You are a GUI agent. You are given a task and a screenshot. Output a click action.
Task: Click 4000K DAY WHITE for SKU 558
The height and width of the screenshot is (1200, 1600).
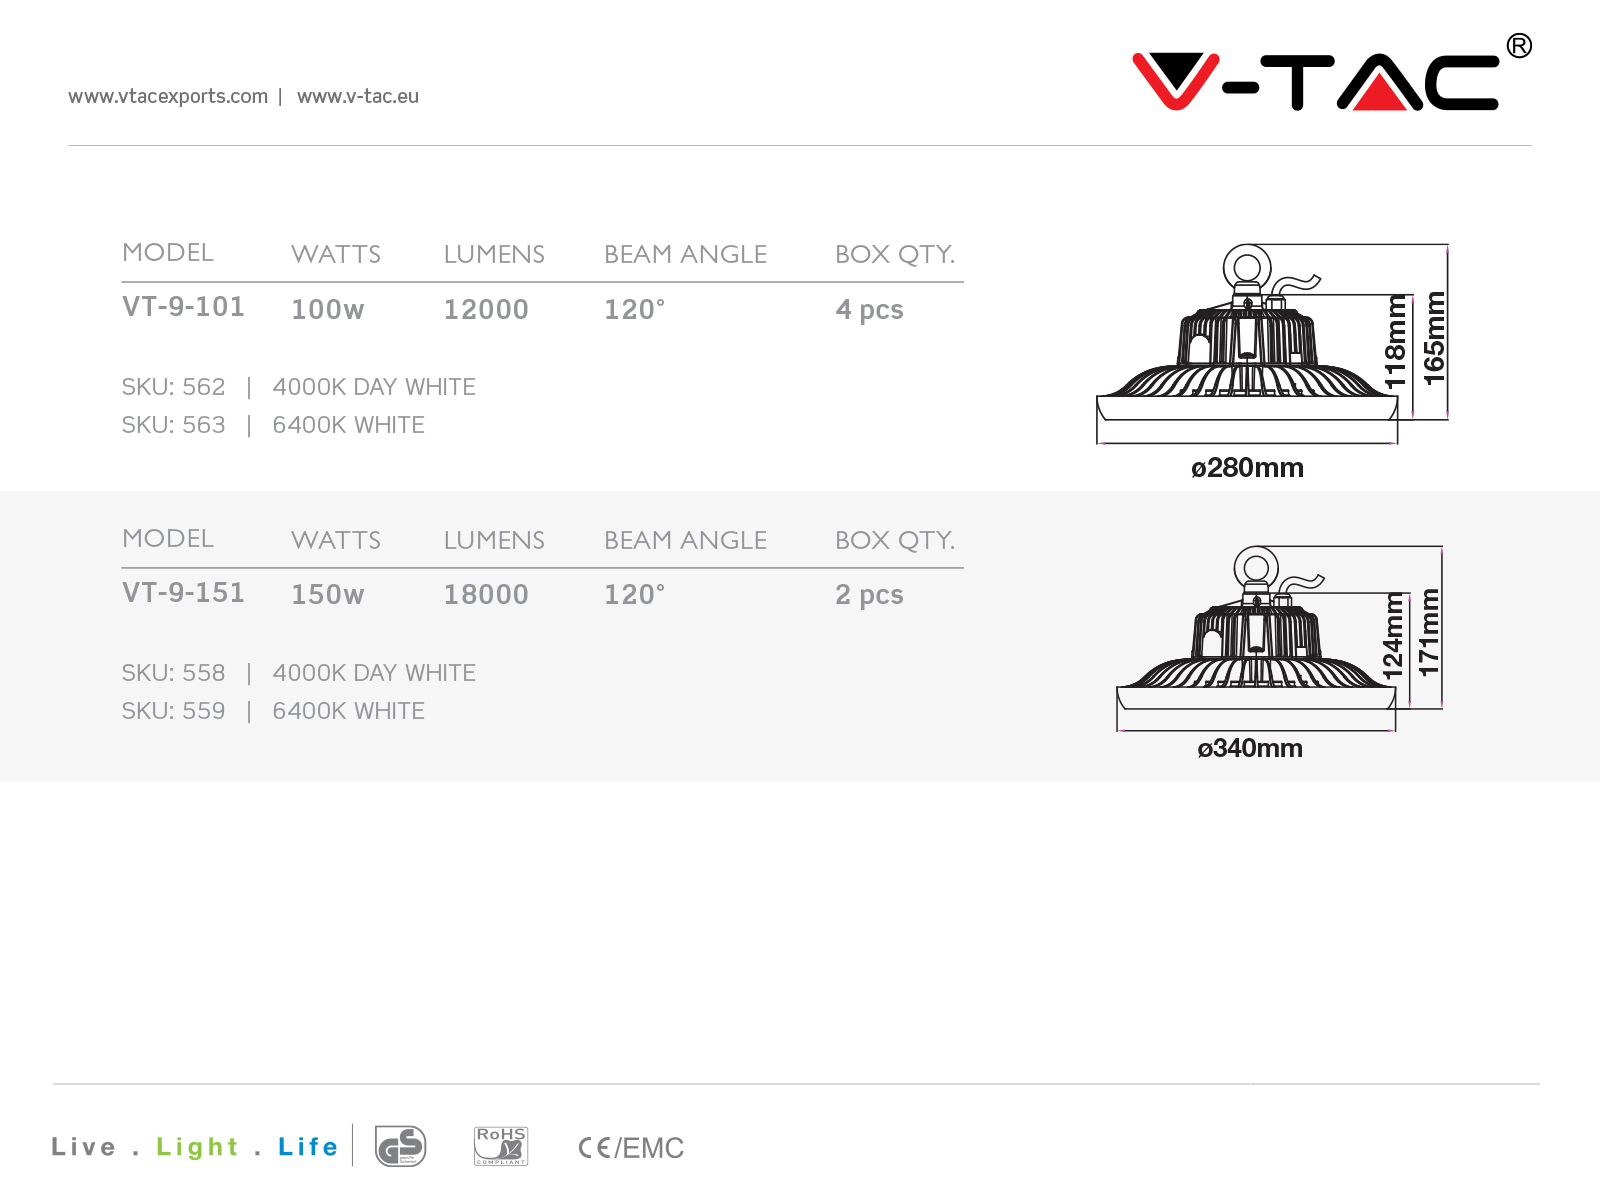pos(374,673)
